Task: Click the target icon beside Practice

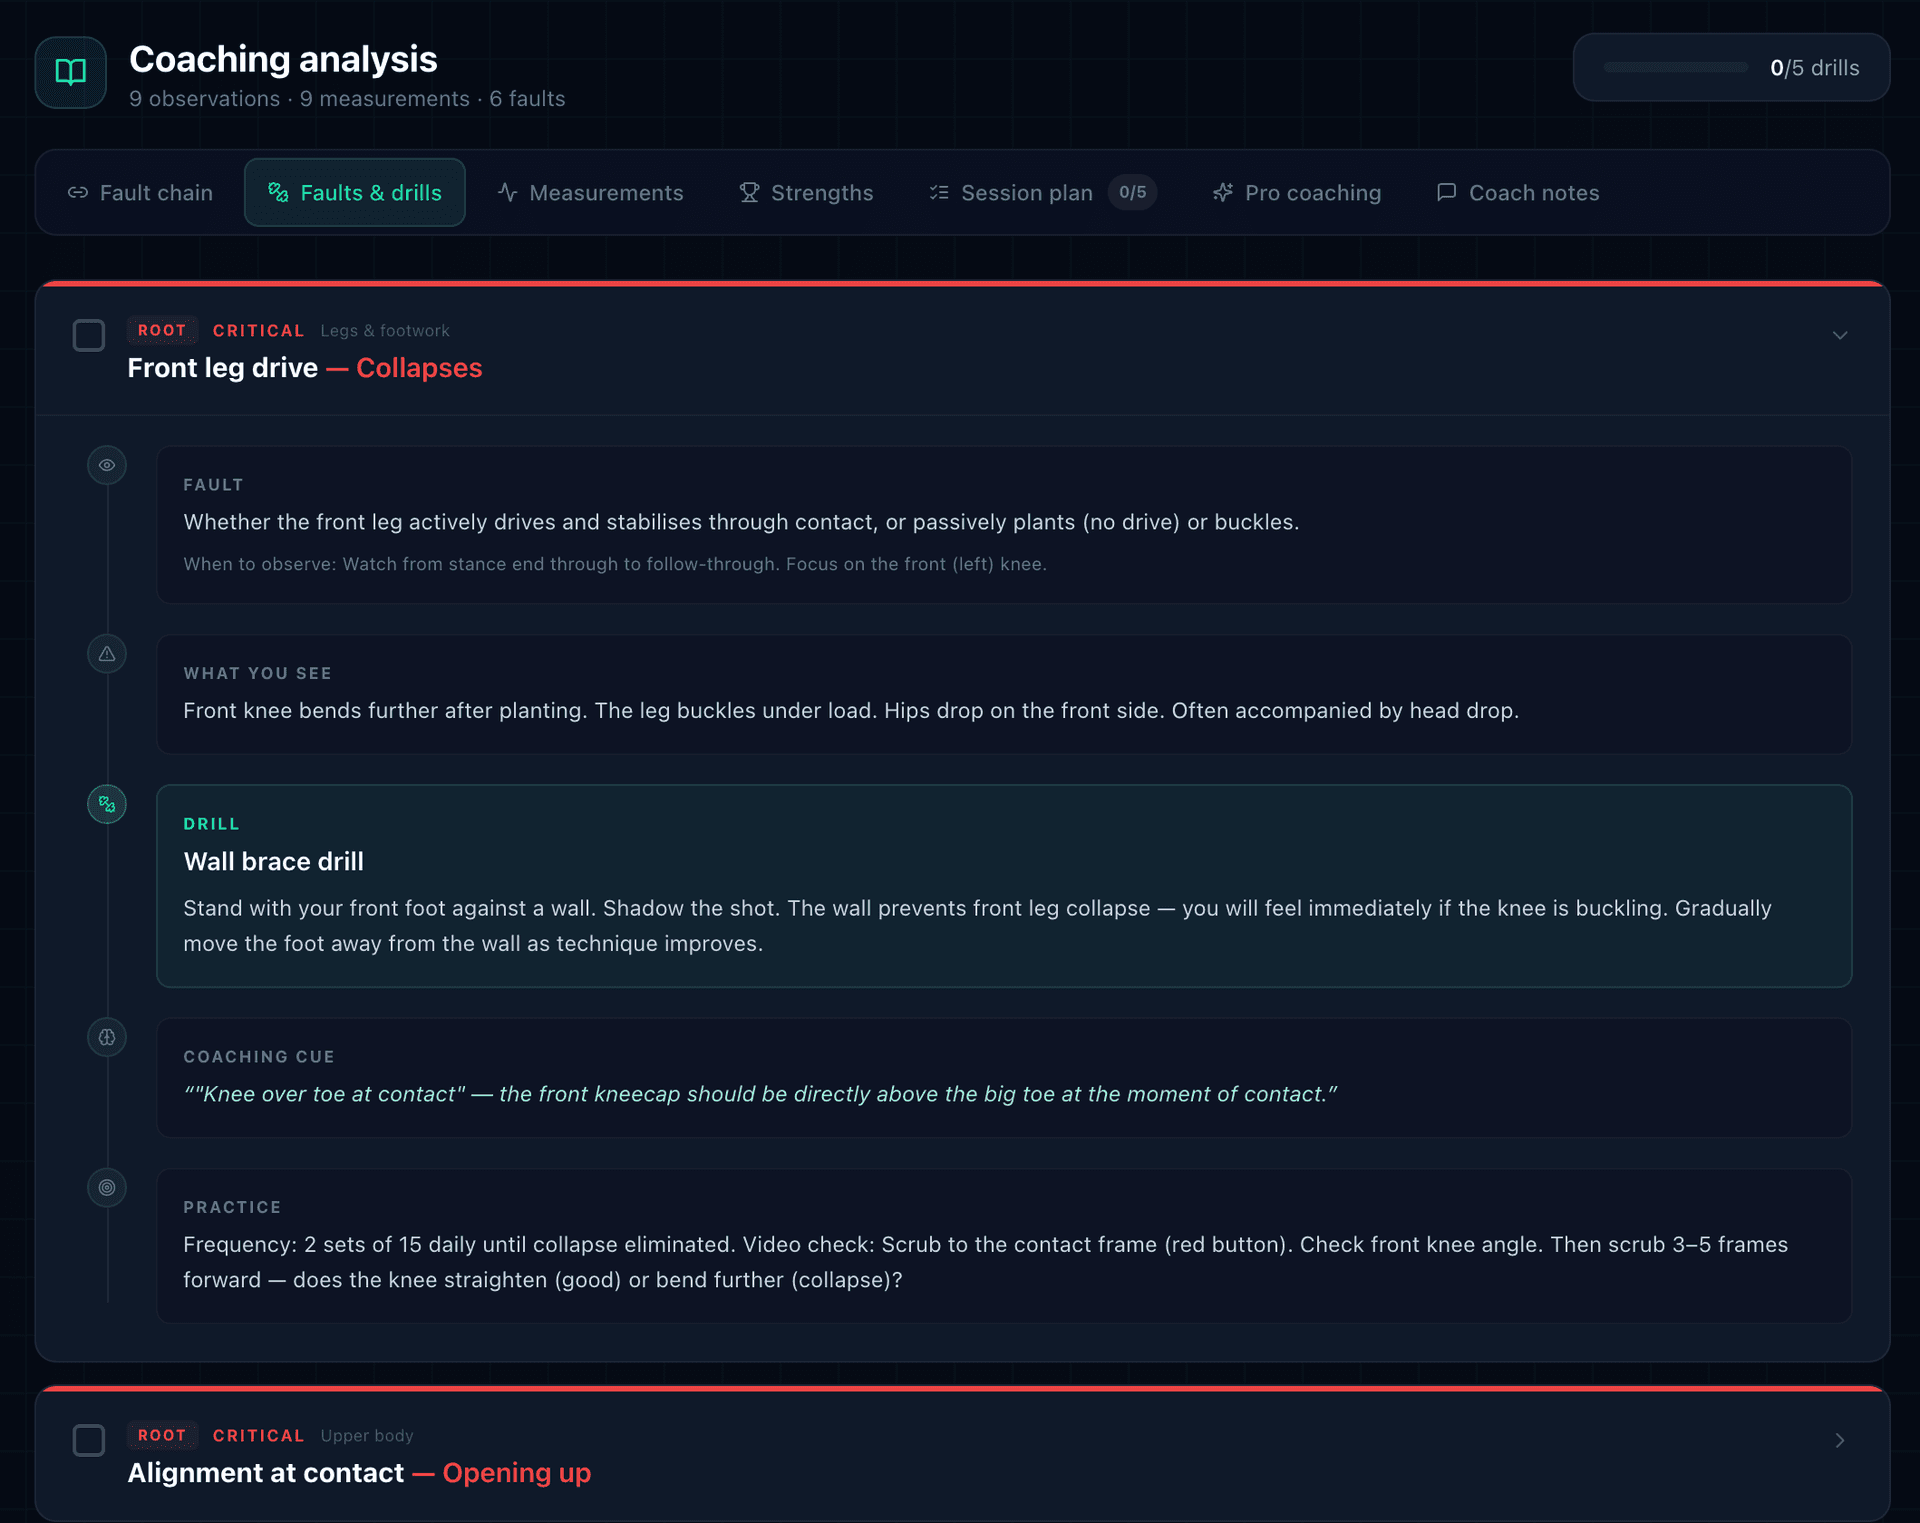Action: coord(107,1188)
